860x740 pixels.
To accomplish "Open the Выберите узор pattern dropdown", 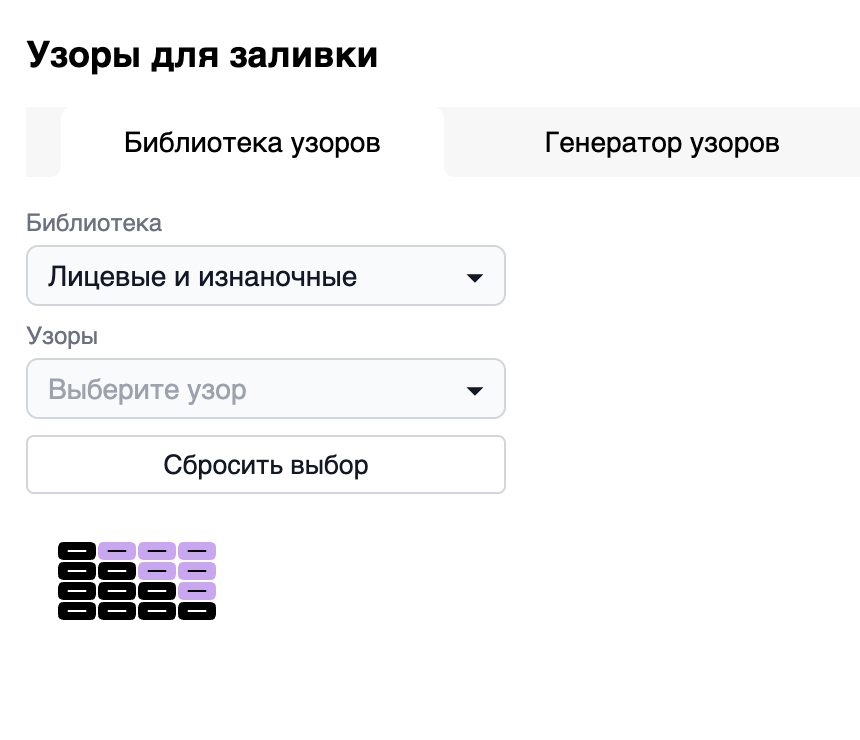I will pos(266,389).
